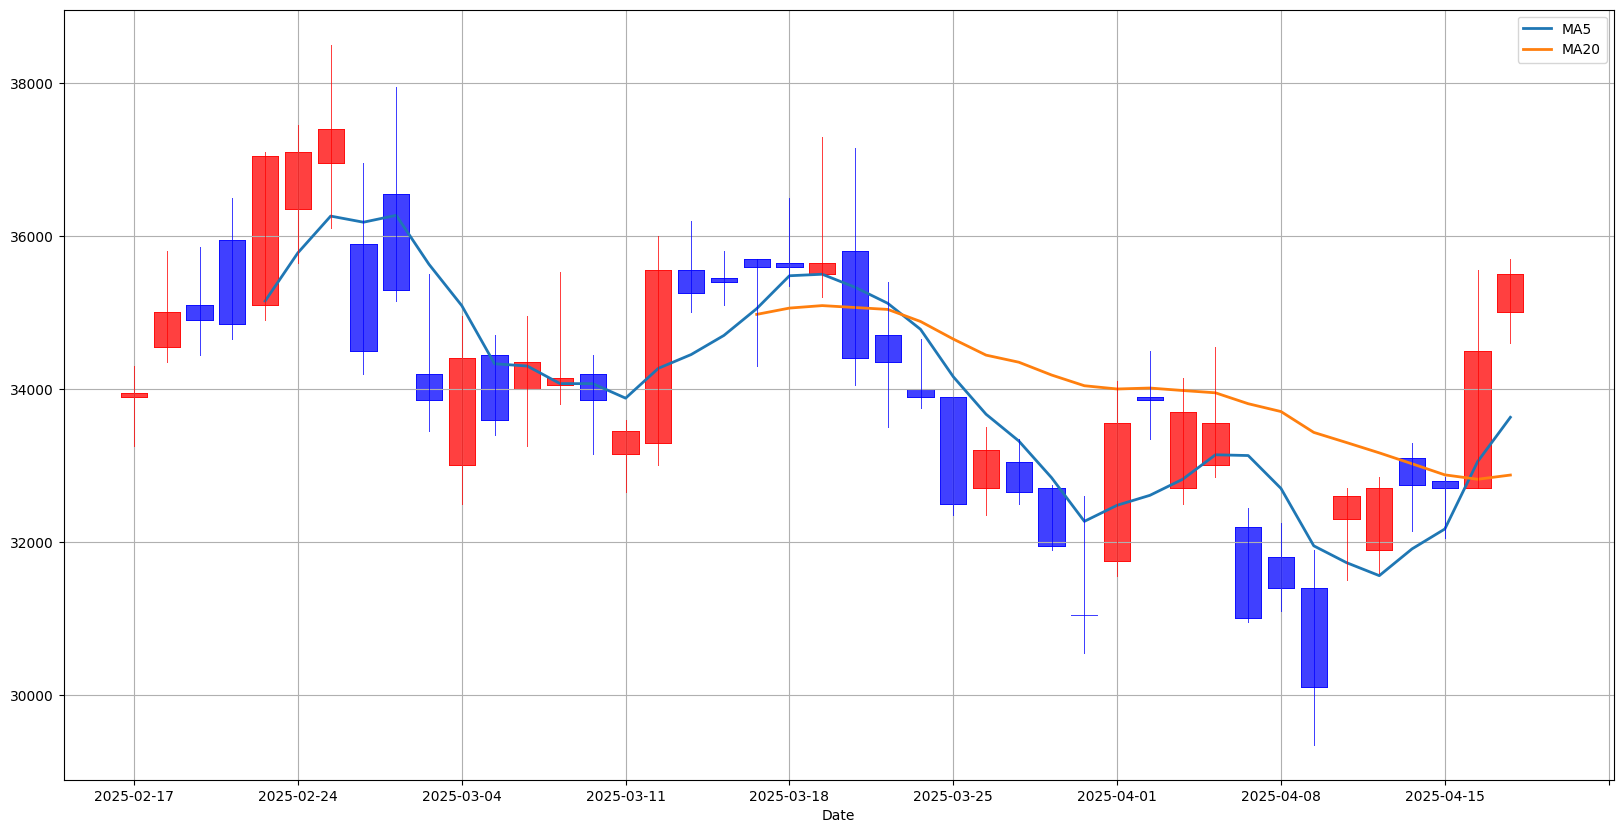
Task: Click the 2025-03-04 x-axis date label
Action: pos(462,797)
